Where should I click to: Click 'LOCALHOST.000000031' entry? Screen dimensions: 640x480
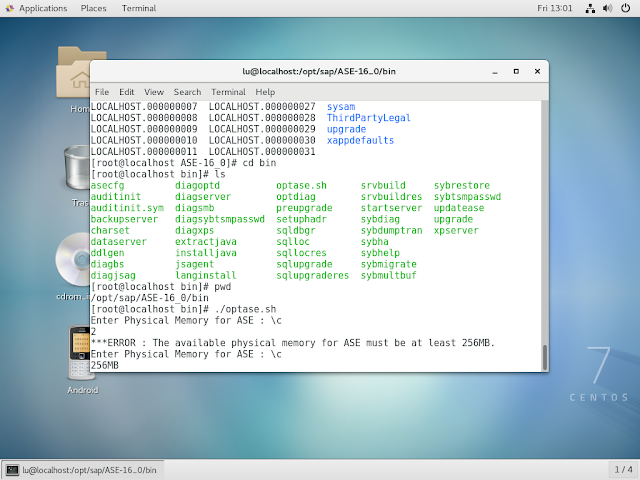coord(262,152)
